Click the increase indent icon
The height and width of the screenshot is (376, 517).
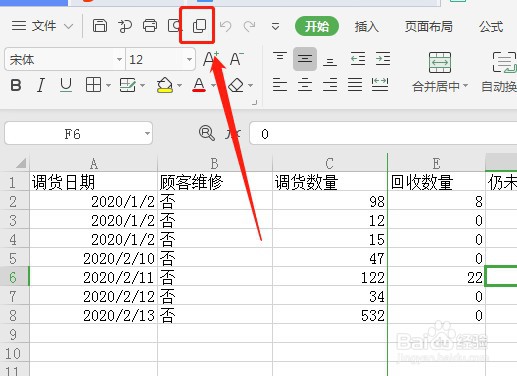point(383,59)
